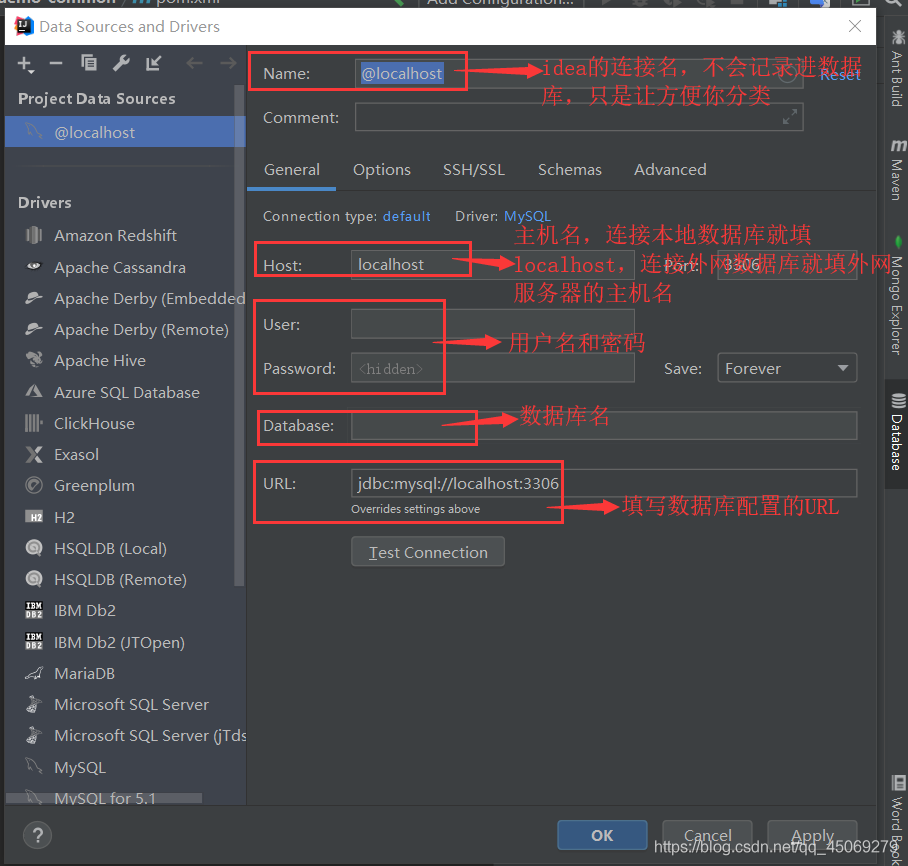Change connection type via default link

[406, 216]
